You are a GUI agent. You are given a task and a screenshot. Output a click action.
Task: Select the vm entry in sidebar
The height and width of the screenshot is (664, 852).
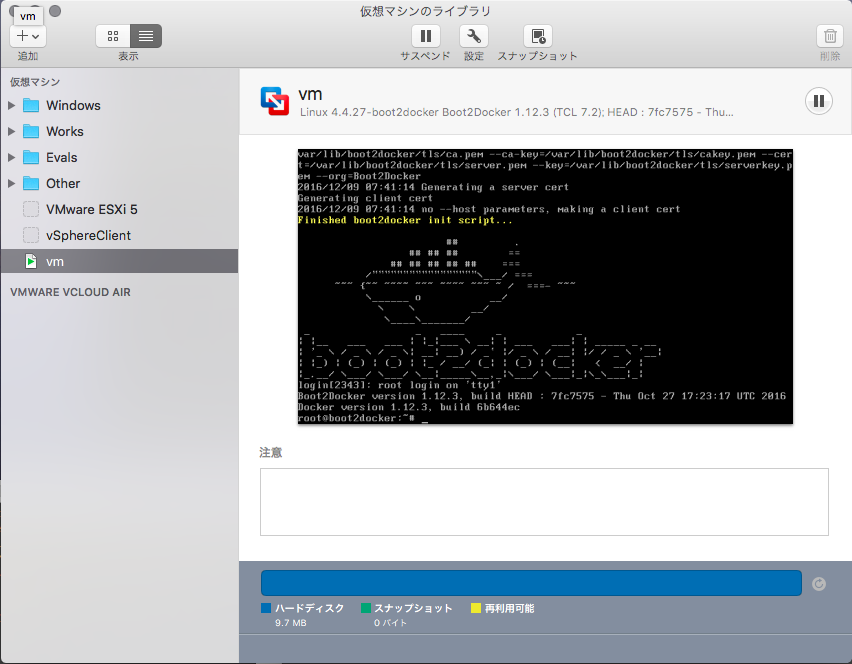(120, 261)
